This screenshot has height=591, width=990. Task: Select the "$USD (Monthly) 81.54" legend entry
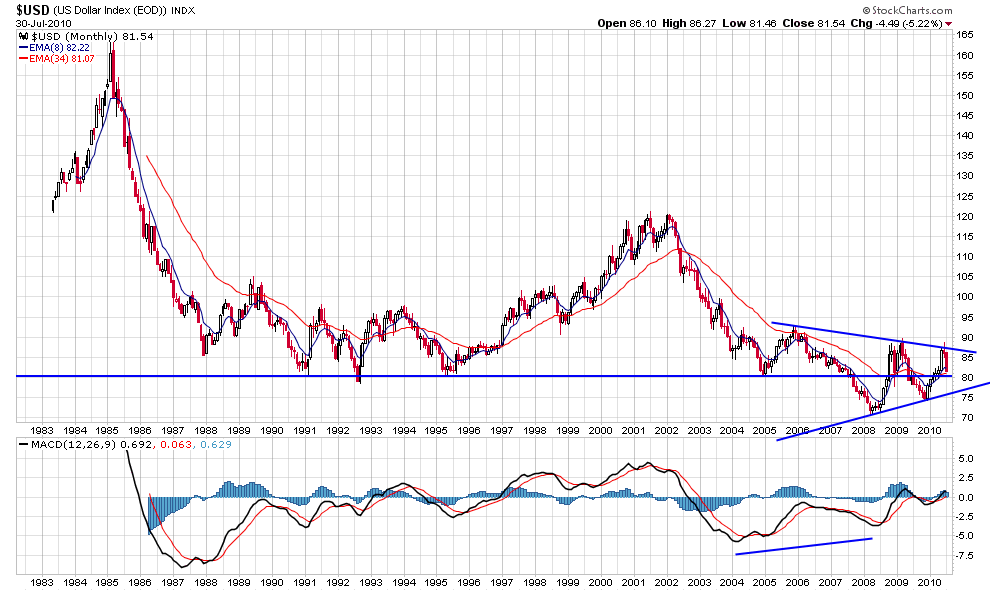coord(92,37)
